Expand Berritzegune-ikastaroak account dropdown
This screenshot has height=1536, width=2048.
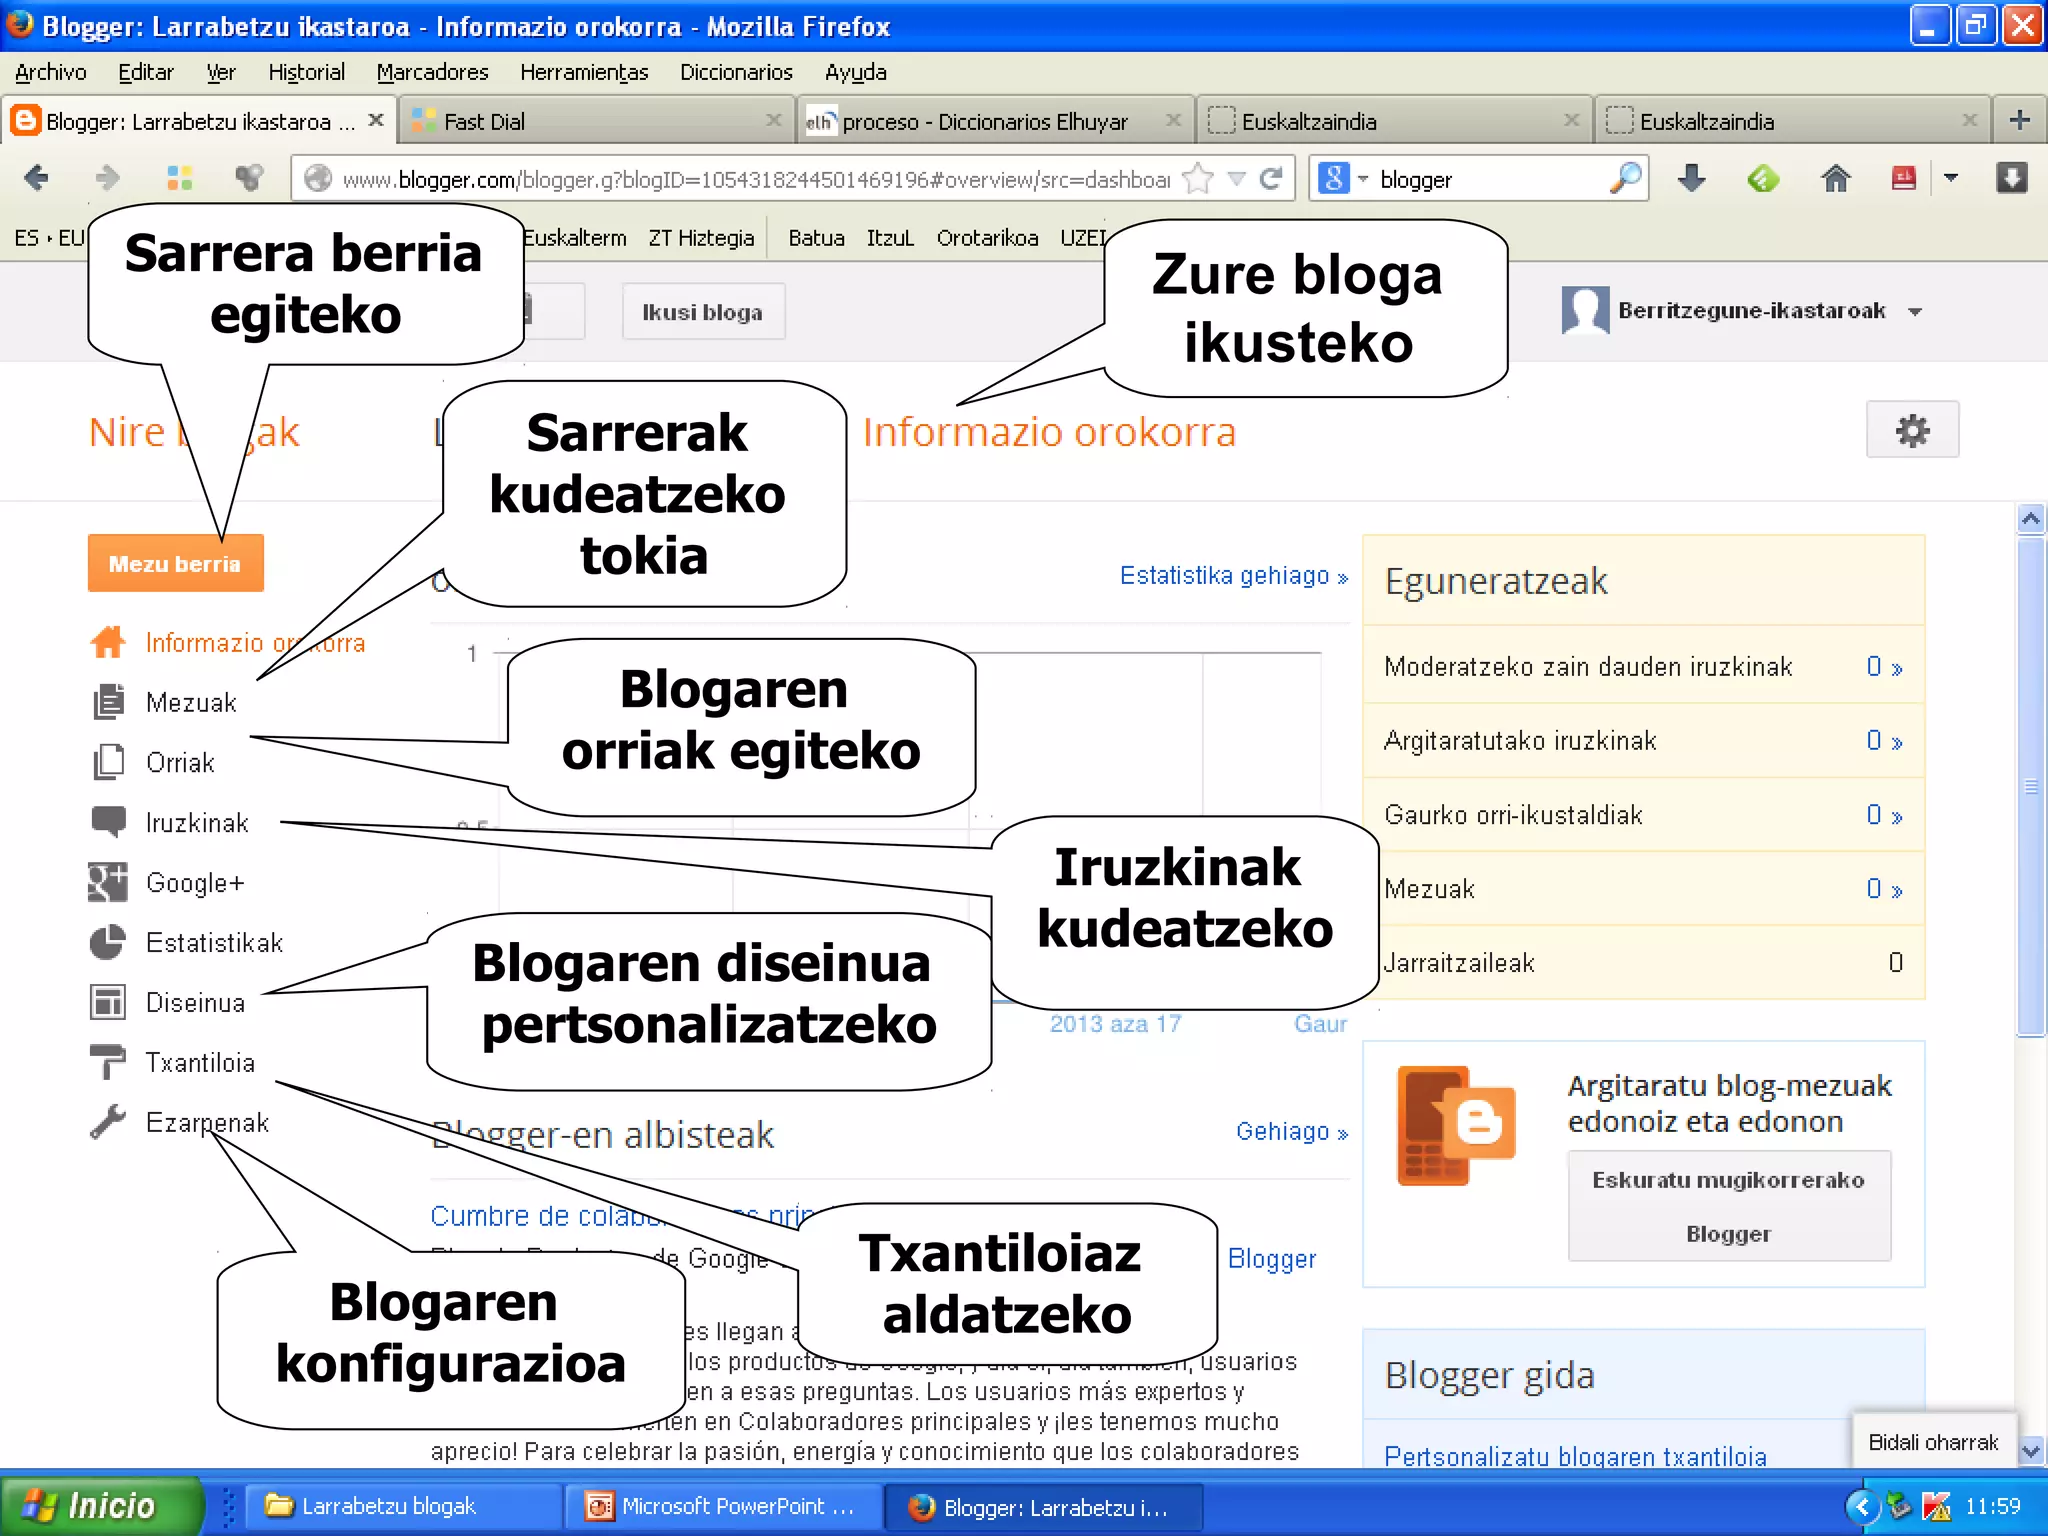coord(1915,312)
